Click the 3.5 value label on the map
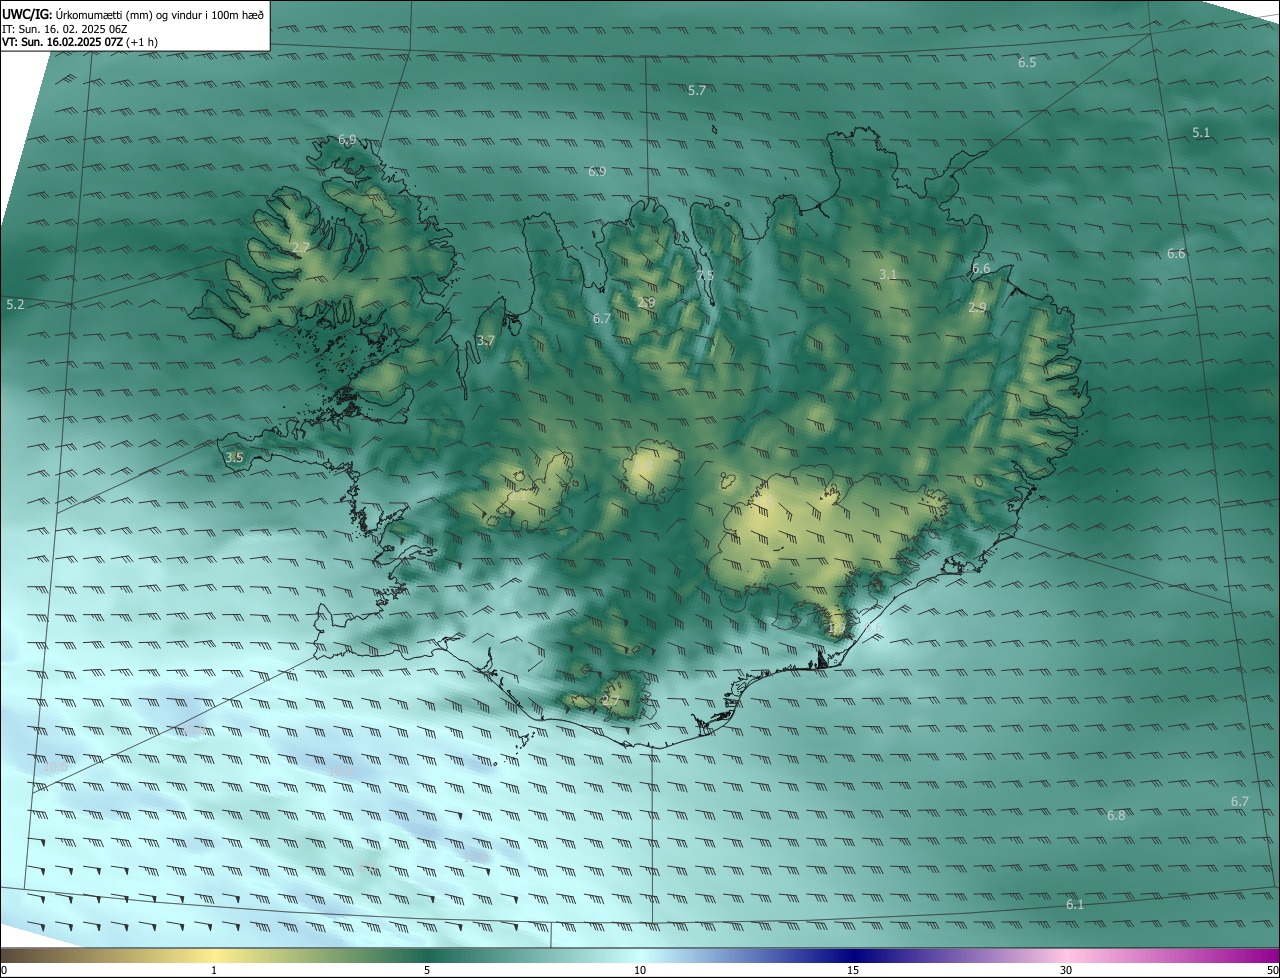1280x978 pixels. pos(234,457)
